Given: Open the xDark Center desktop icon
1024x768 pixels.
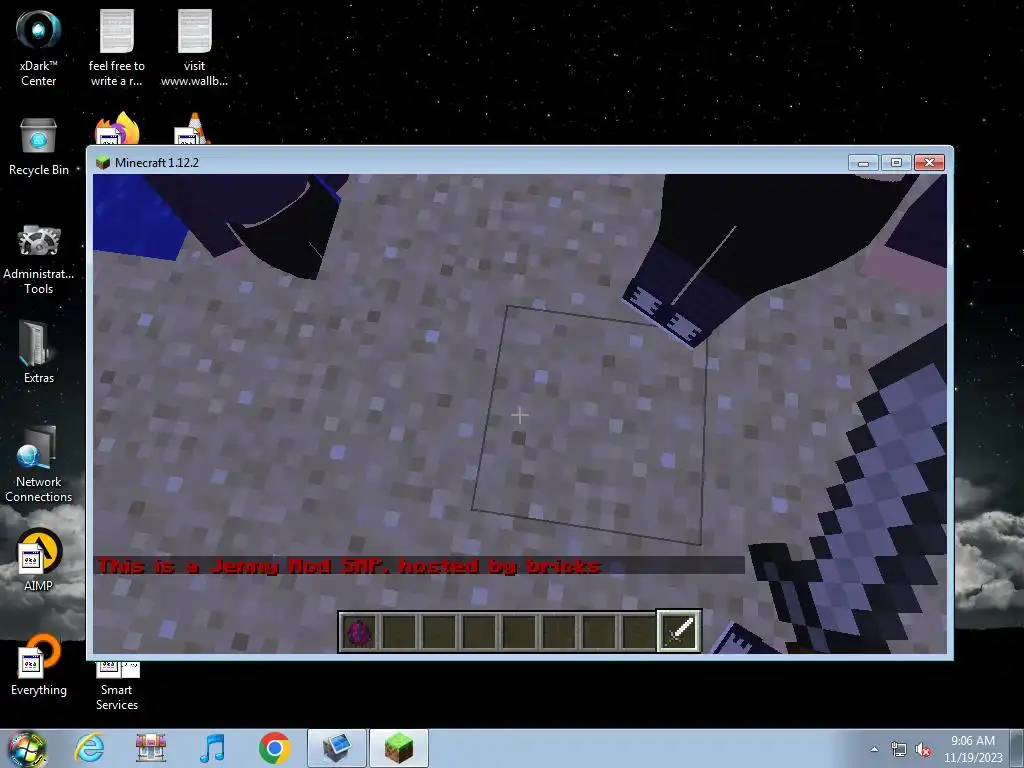Looking at the screenshot, I should pos(39,46).
